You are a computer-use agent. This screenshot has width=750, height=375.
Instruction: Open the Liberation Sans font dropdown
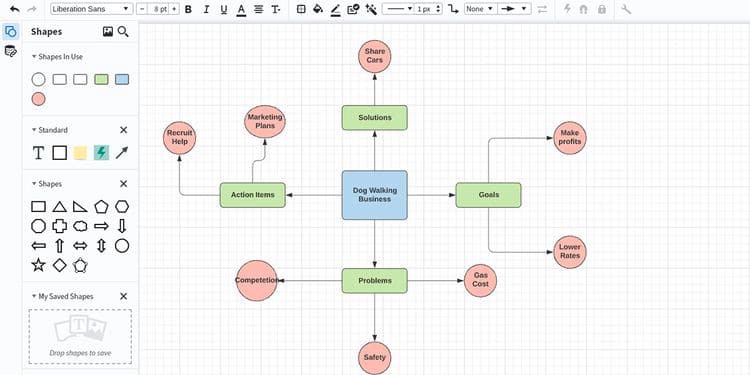[91, 9]
